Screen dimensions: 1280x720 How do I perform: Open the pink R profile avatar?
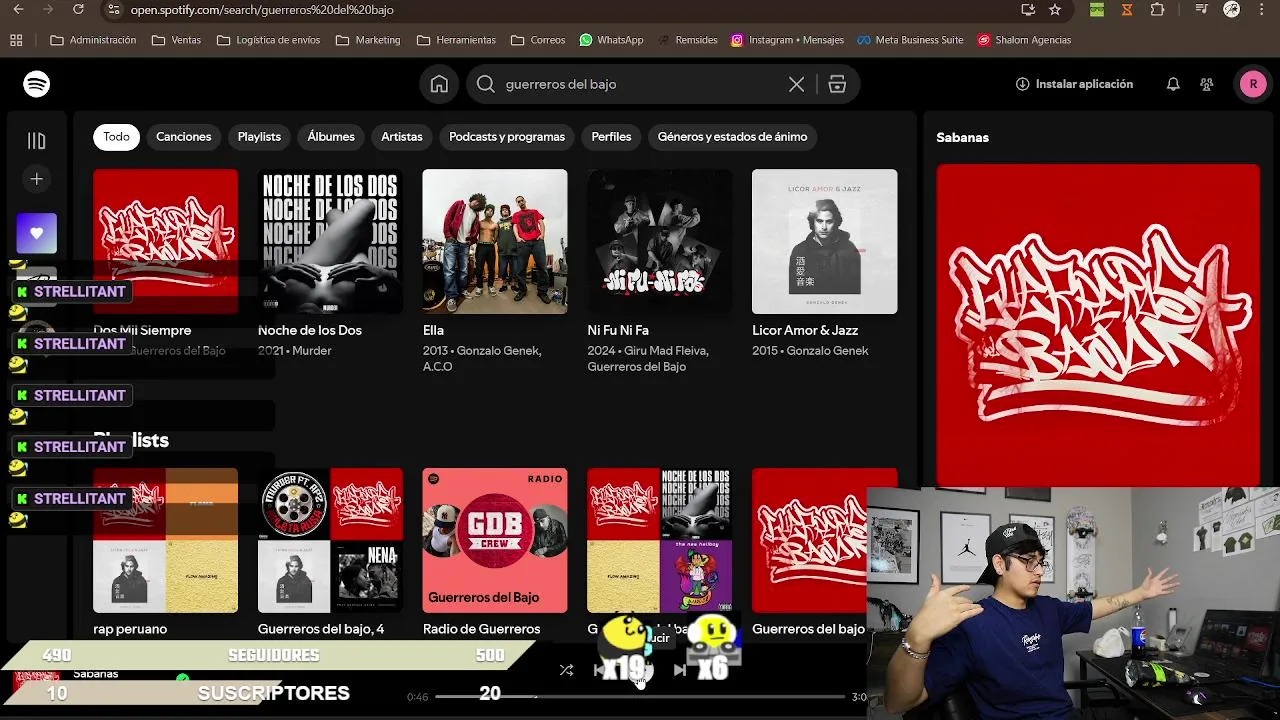1253,85
